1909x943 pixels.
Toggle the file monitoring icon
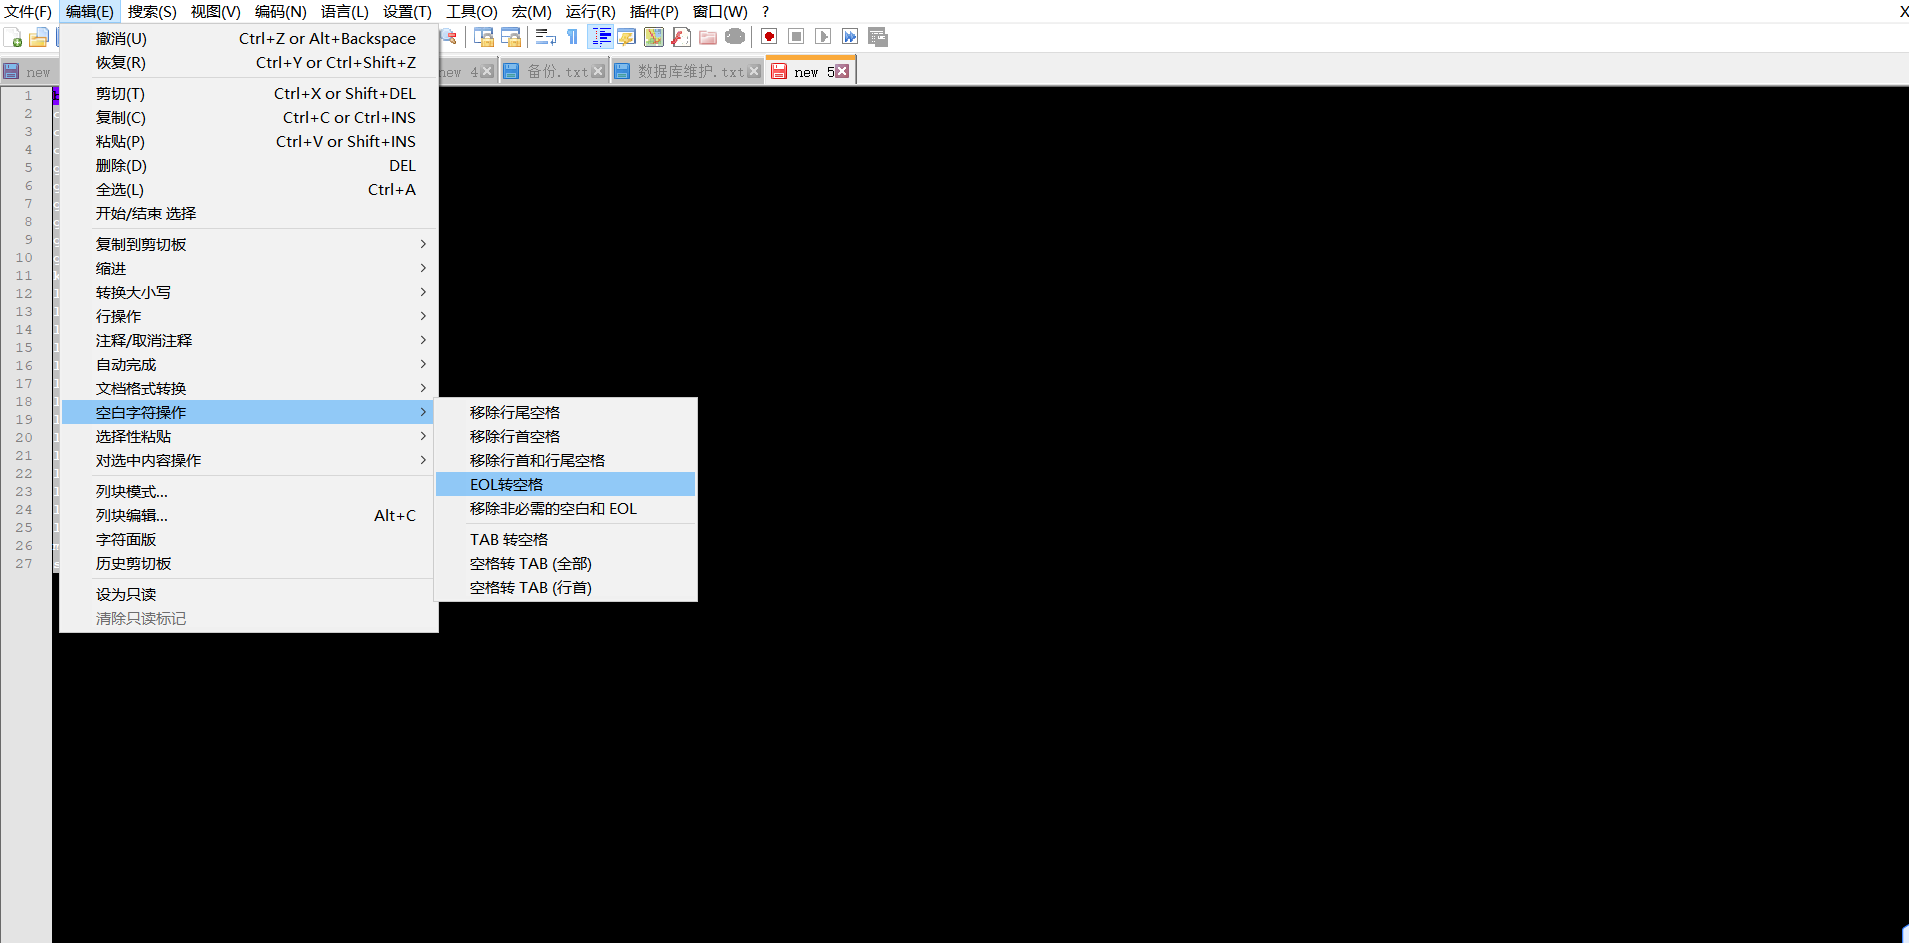pyautogui.click(x=735, y=37)
